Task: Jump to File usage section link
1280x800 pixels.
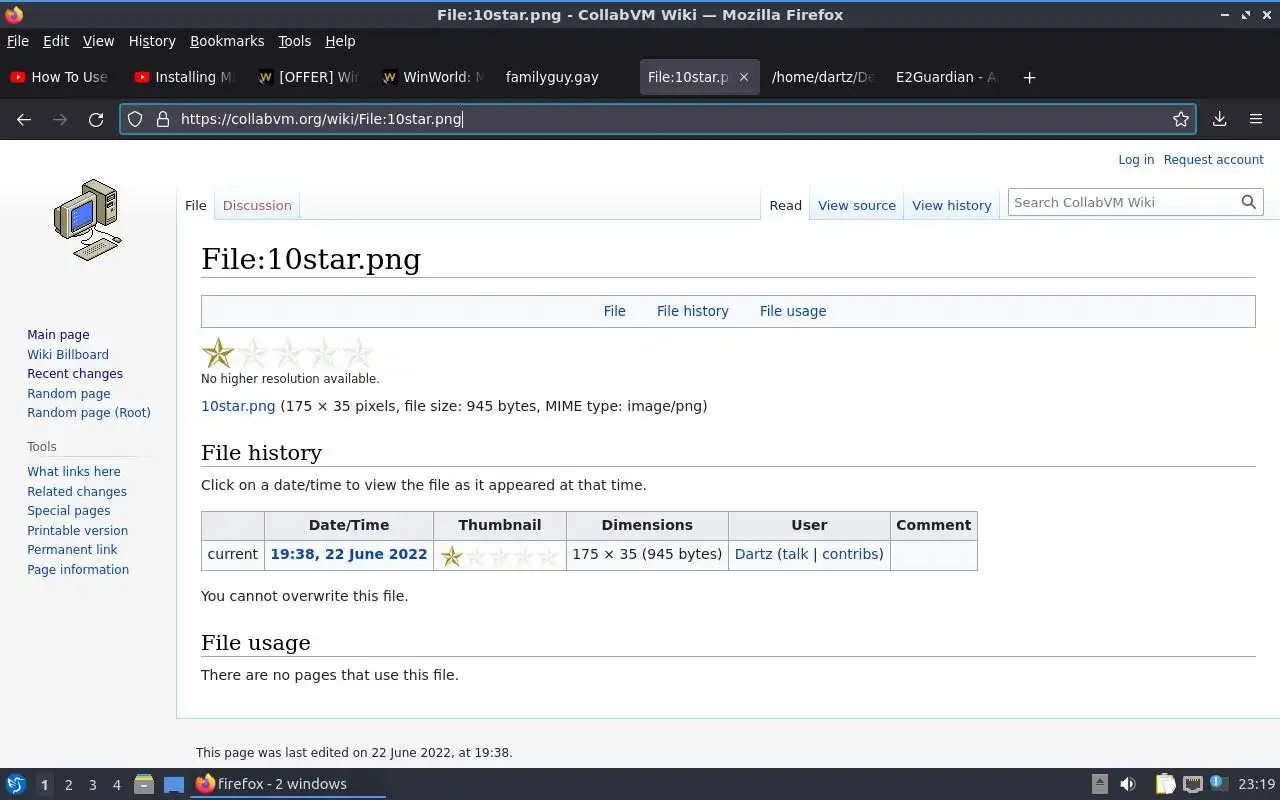Action: (793, 311)
